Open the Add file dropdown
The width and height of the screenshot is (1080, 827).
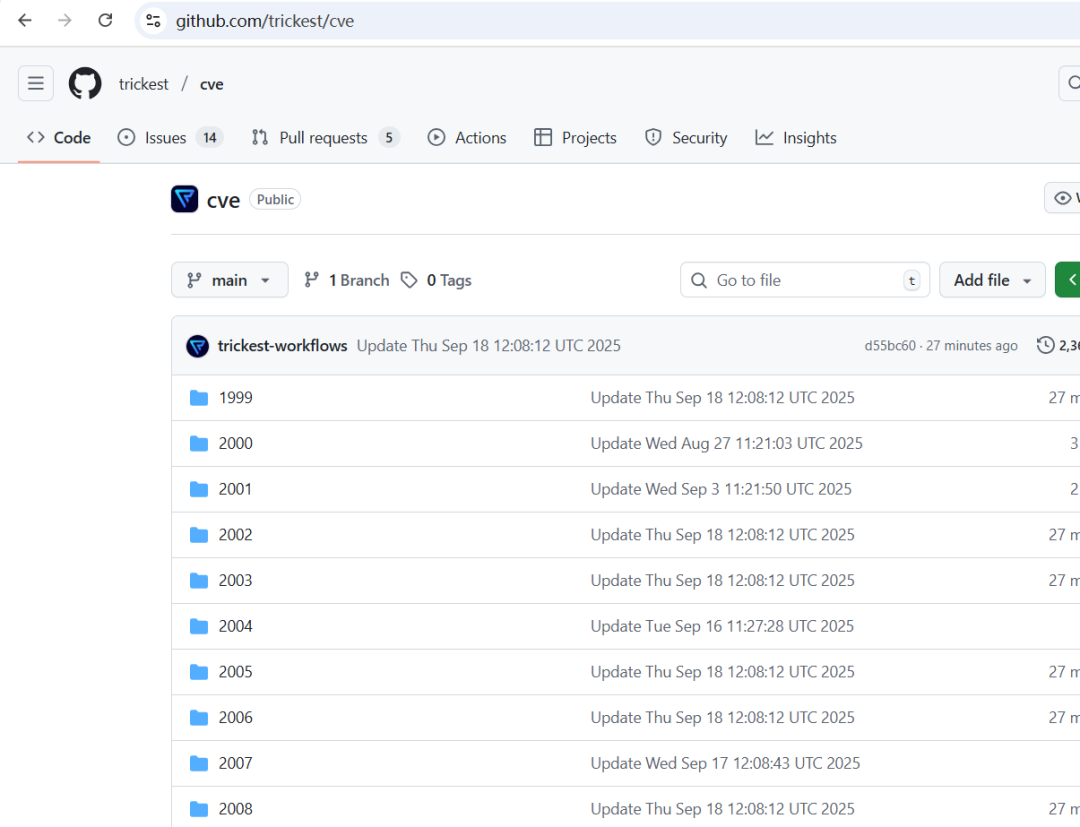[x=992, y=280]
